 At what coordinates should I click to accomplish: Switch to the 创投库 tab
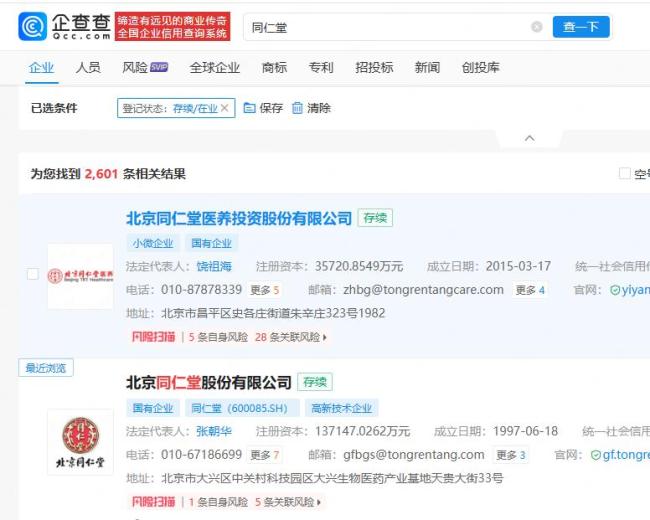coord(481,68)
